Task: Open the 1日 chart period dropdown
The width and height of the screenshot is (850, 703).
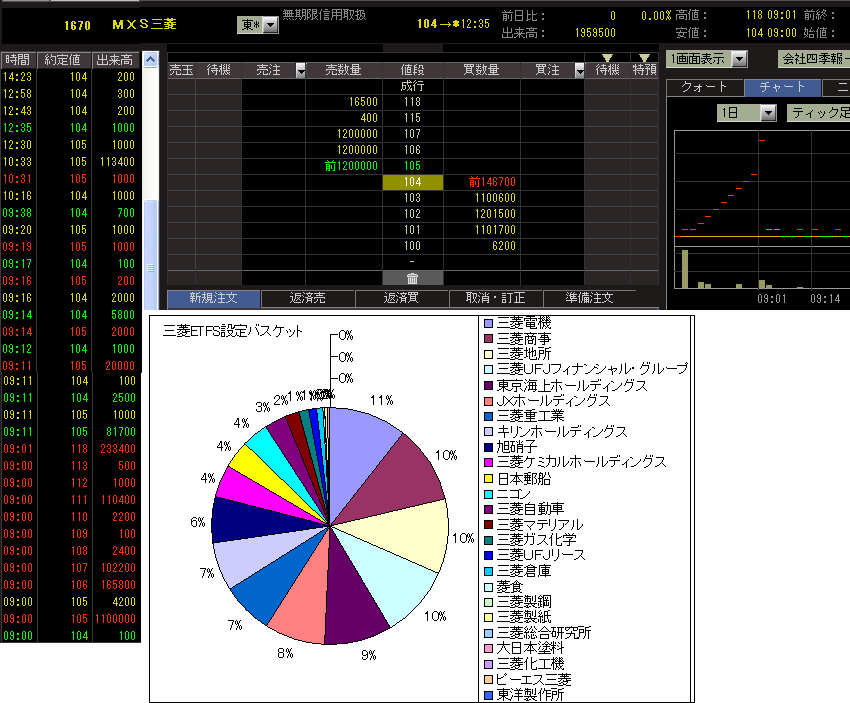Action: coord(767,113)
